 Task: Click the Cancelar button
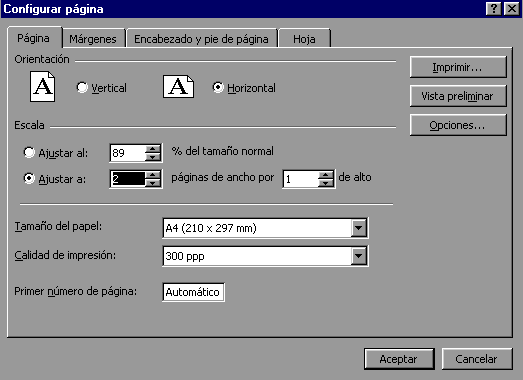point(477,359)
